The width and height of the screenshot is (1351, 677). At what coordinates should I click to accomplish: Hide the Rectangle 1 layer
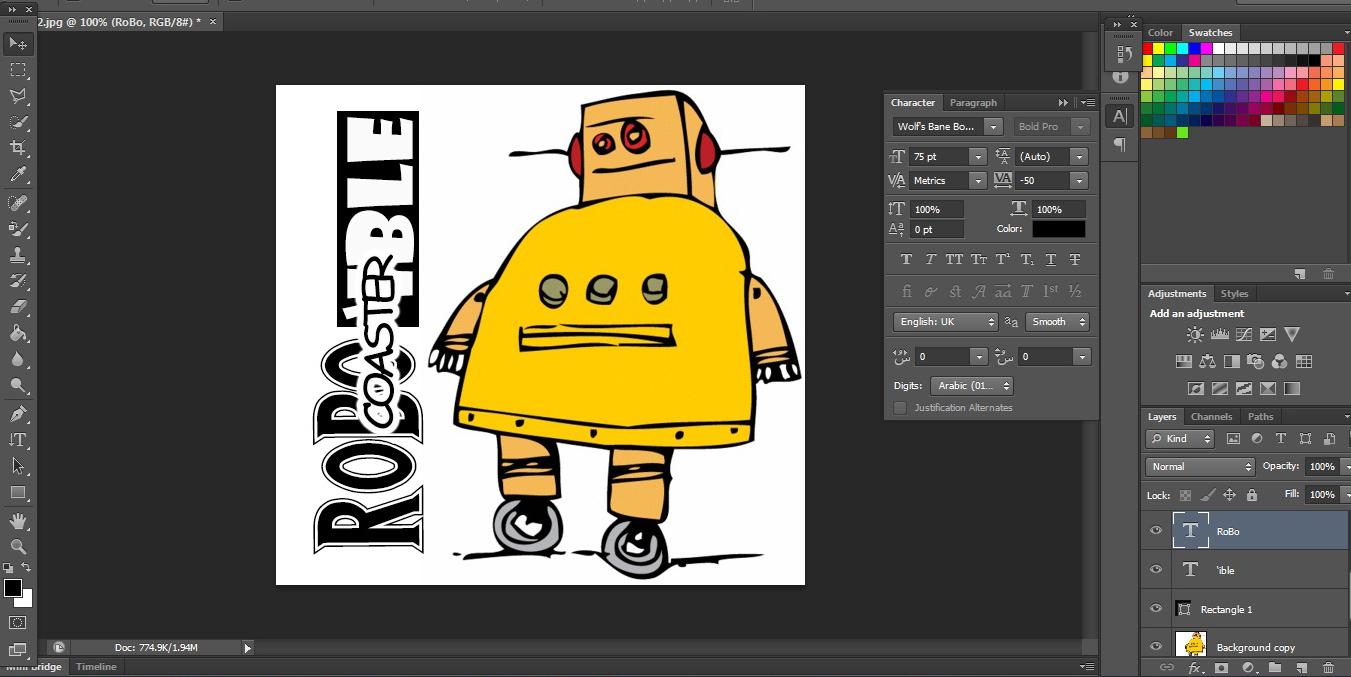(x=1155, y=608)
